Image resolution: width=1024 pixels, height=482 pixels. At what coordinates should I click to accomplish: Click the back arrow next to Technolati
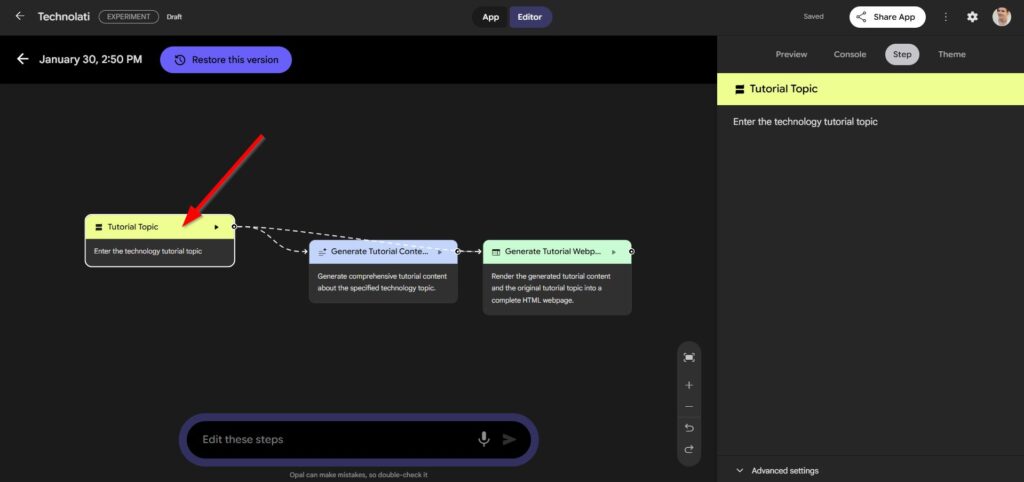pos(20,16)
